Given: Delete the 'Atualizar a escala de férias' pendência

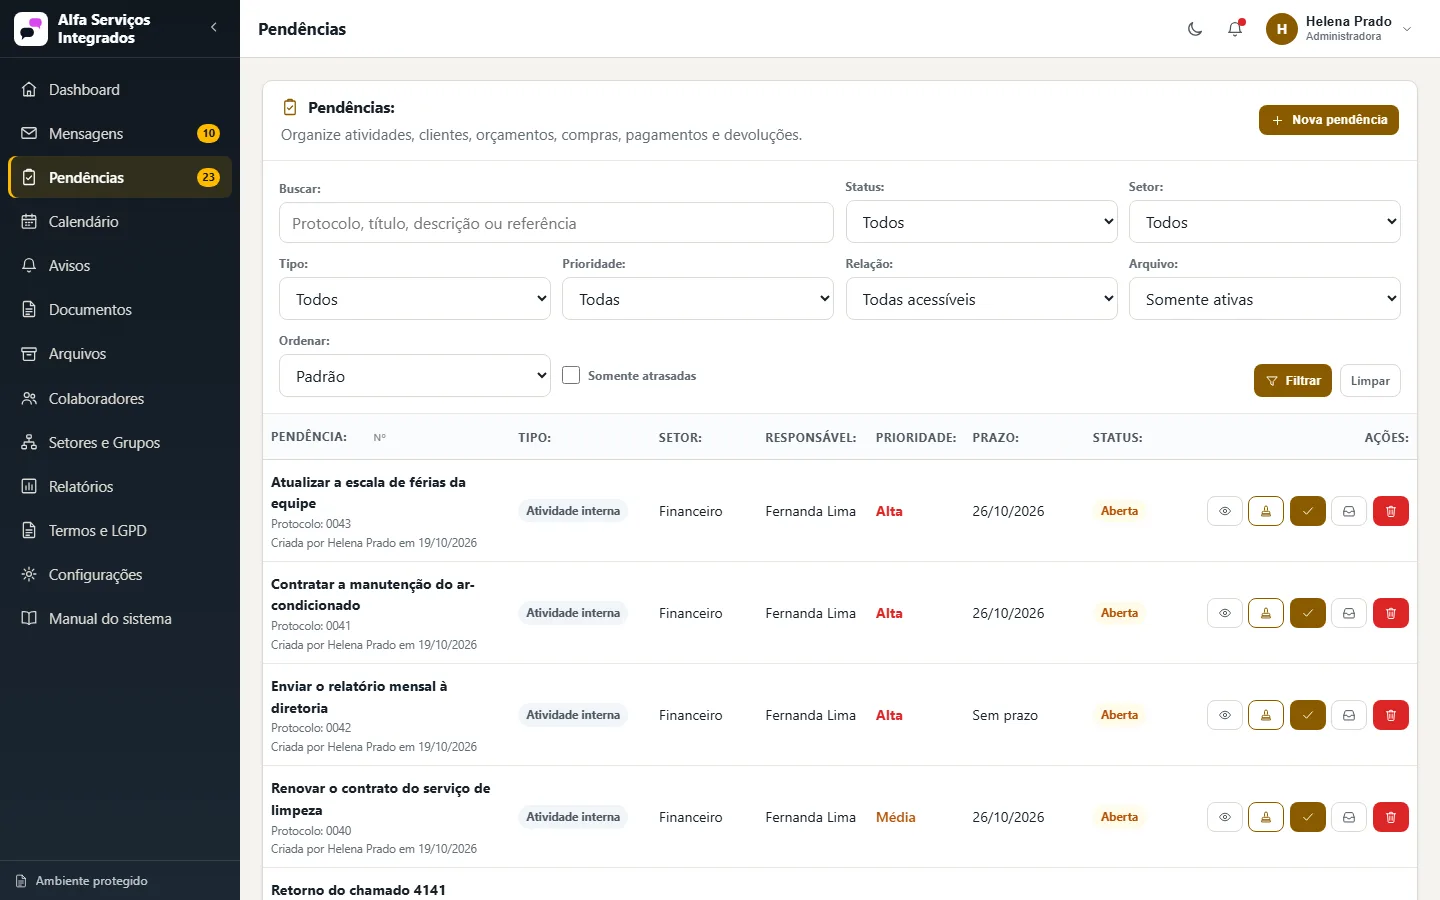Looking at the screenshot, I should point(1391,511).
